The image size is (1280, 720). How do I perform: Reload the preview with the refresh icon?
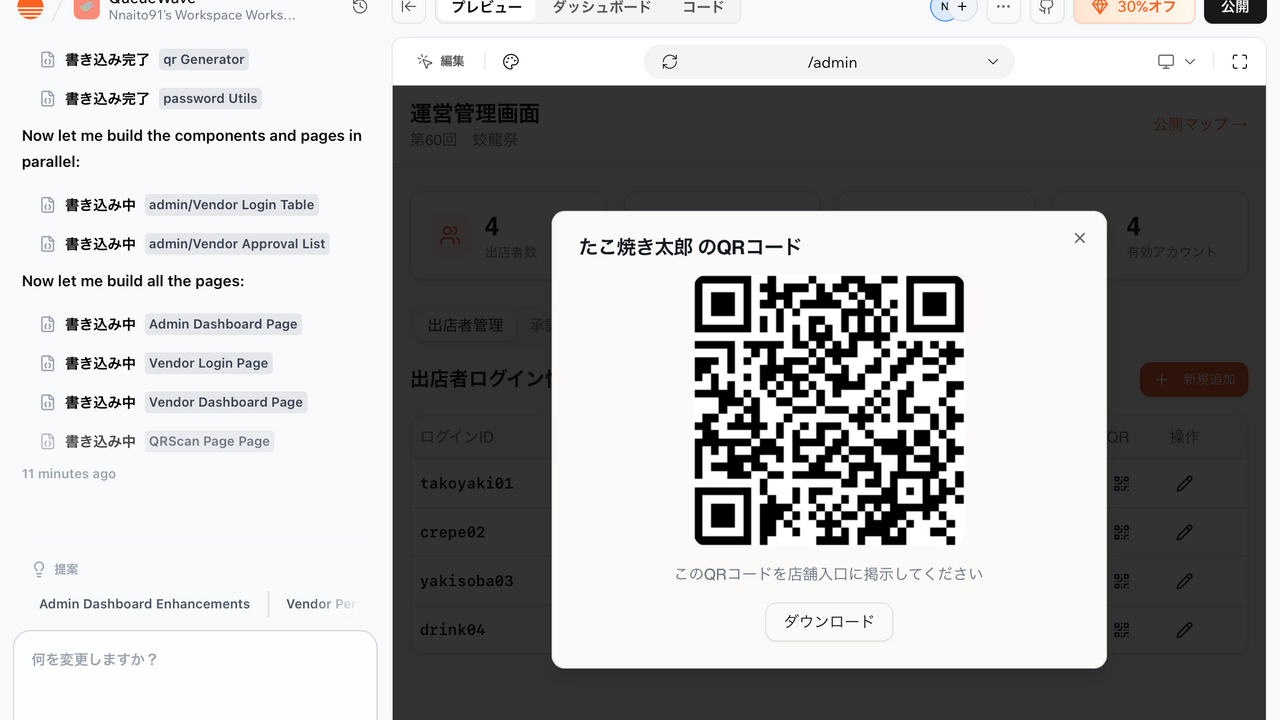(670, 62)
